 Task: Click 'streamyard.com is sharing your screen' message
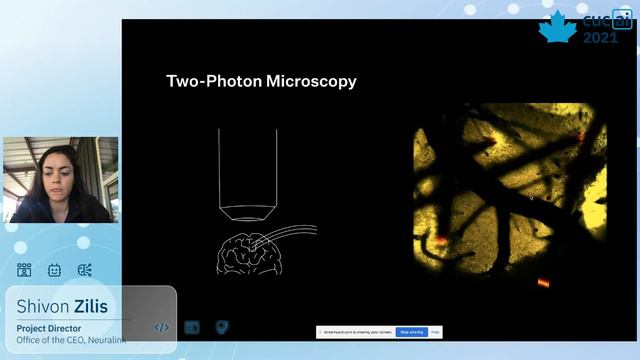tap(358, 332)
